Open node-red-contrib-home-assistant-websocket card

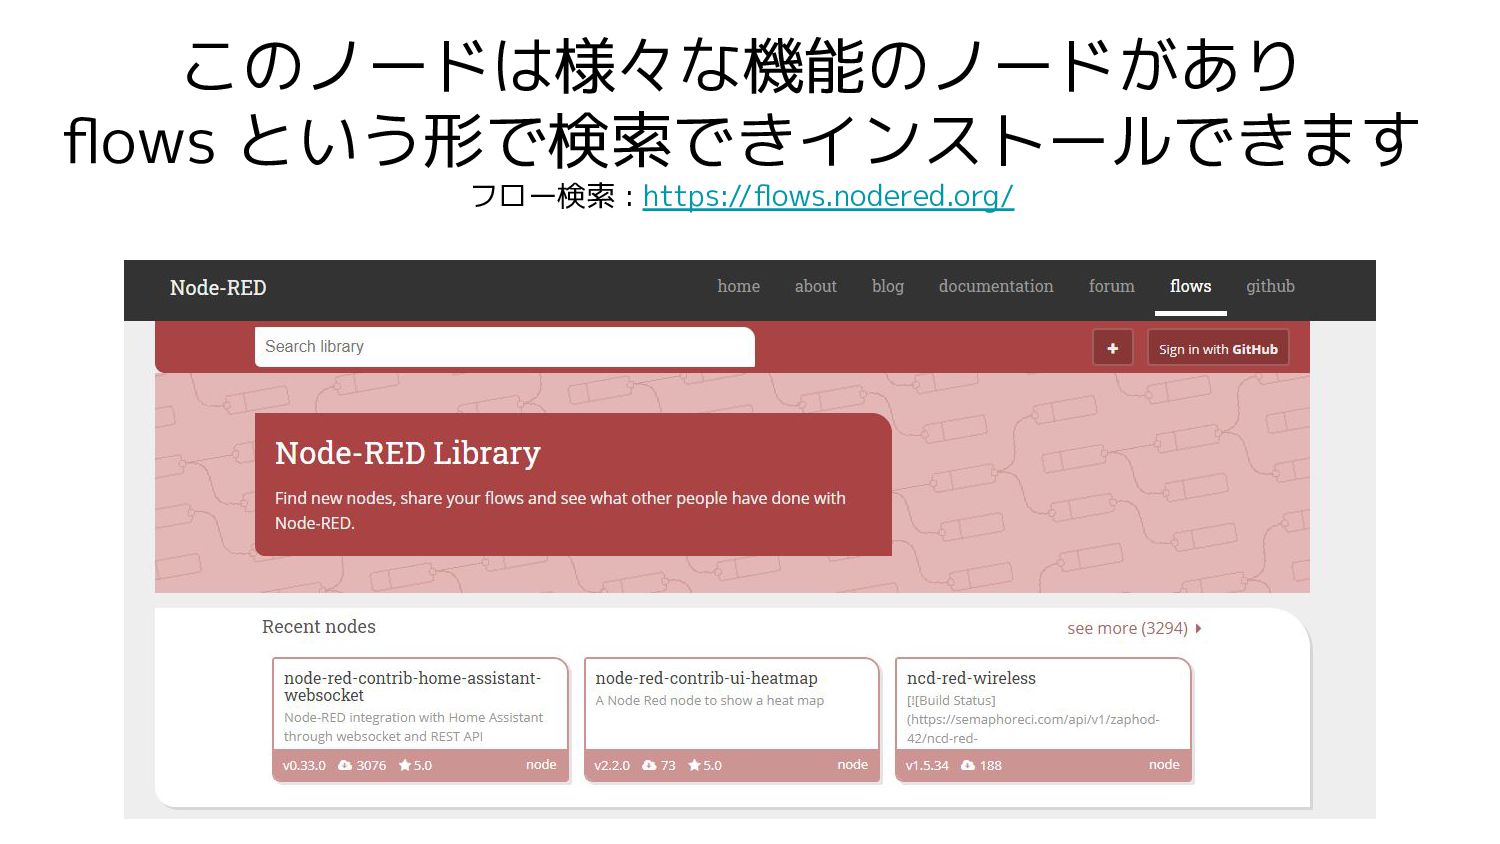(420, 718)
